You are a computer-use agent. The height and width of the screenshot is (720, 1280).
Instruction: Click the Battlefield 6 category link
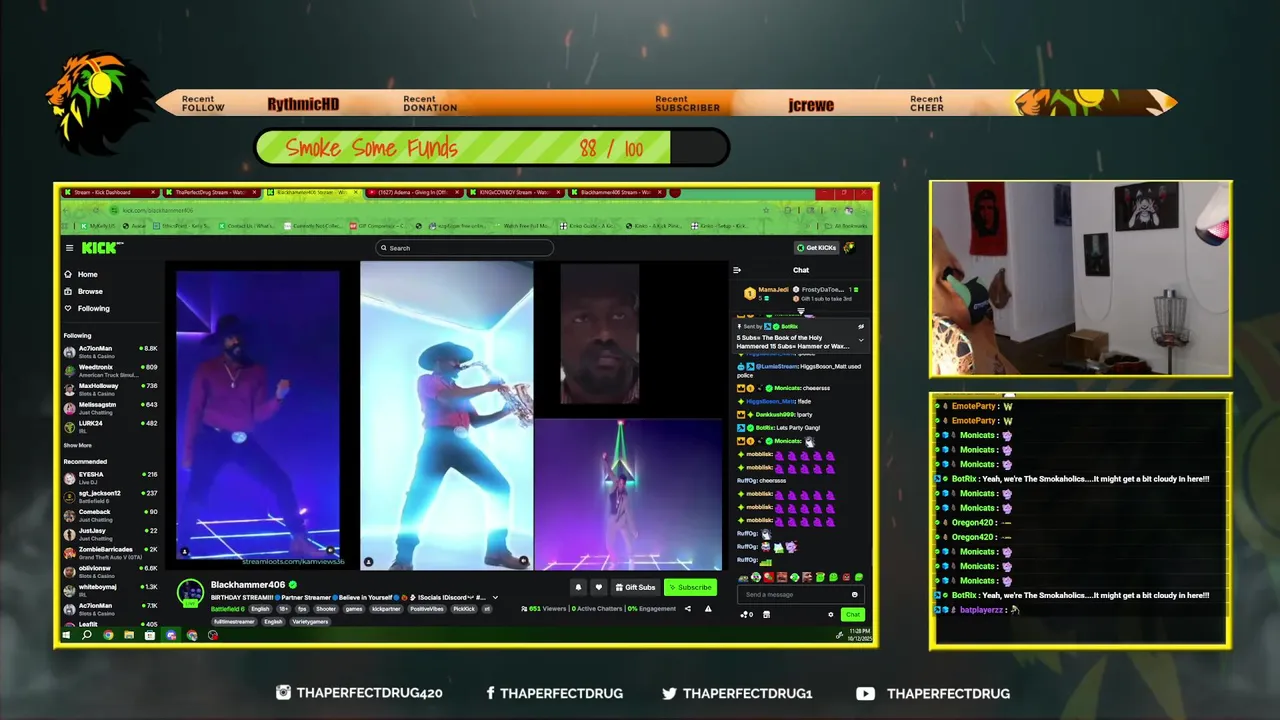point(228,608)
